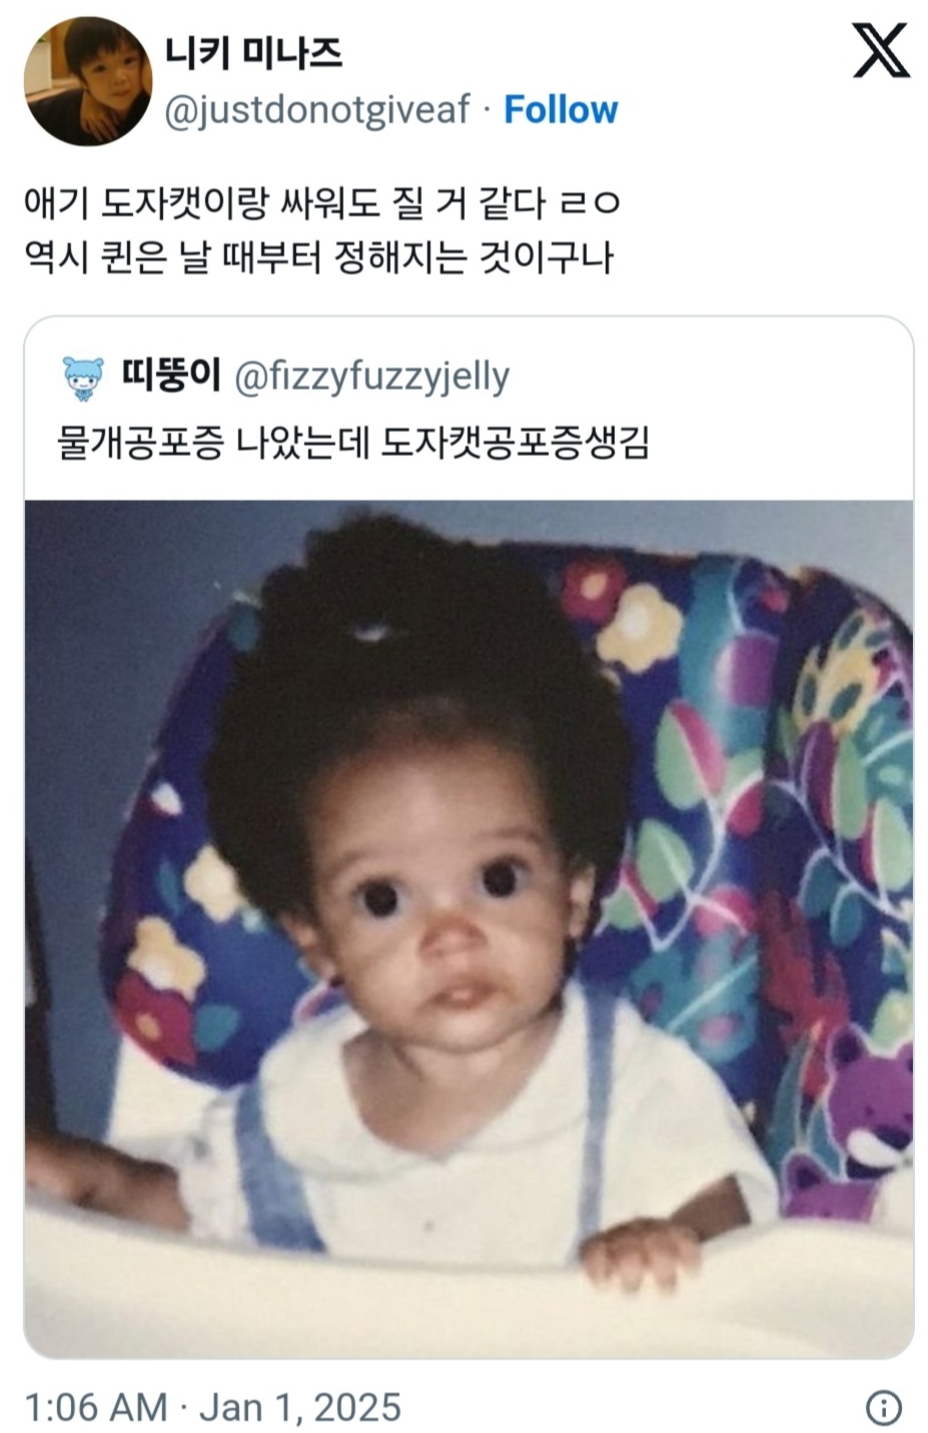
Task: Click the tweet line starting with 애기 도자캣이랑
Action: pos(322,203)
